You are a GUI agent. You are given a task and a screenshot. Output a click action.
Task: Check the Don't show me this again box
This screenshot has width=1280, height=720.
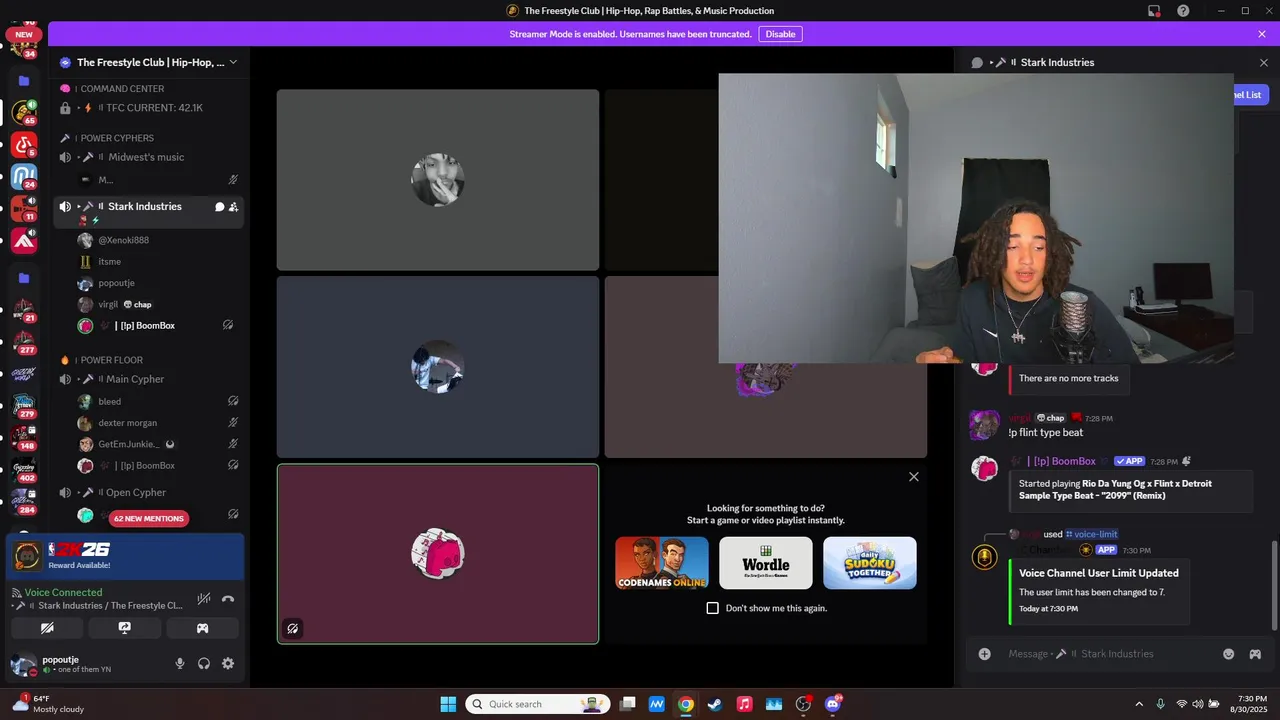[713, 608]
